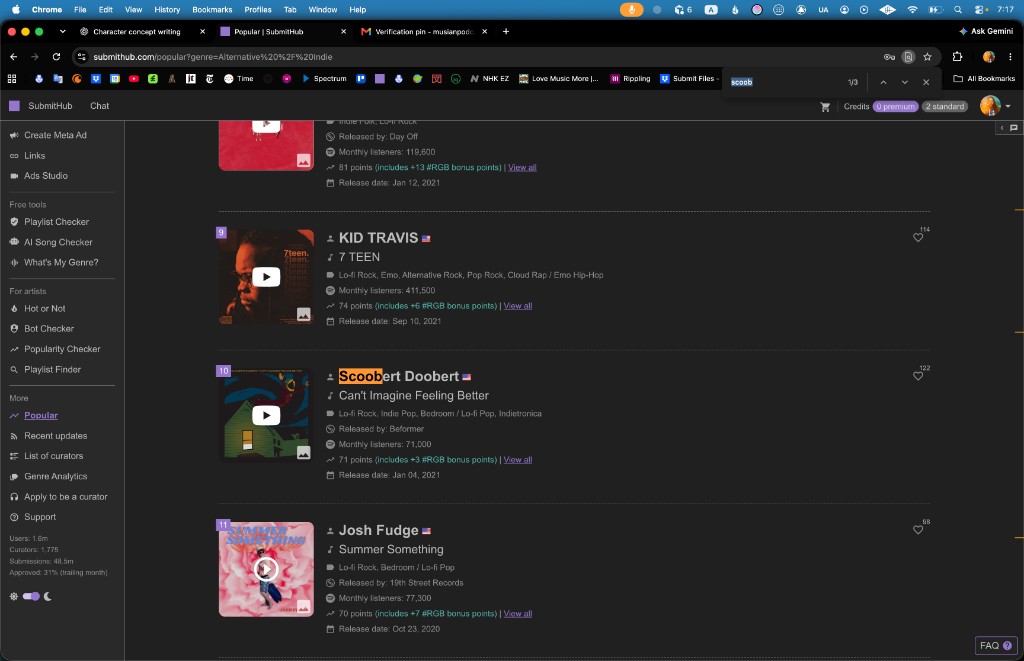Viewport: 1024px width, 661px height.
Task: Reload the page
Action: click(56, 57)
